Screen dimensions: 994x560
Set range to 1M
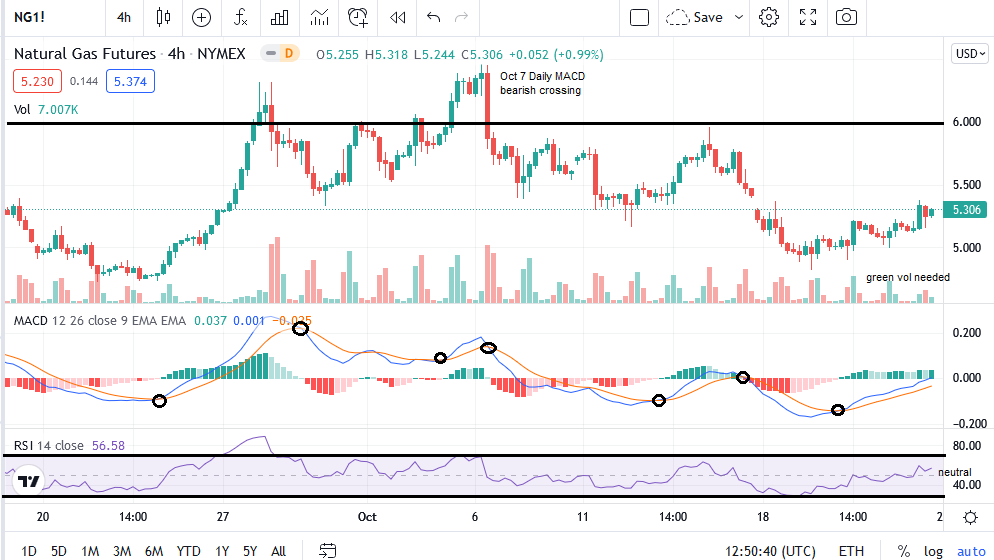pyautogui.click(x=90, y=550)
